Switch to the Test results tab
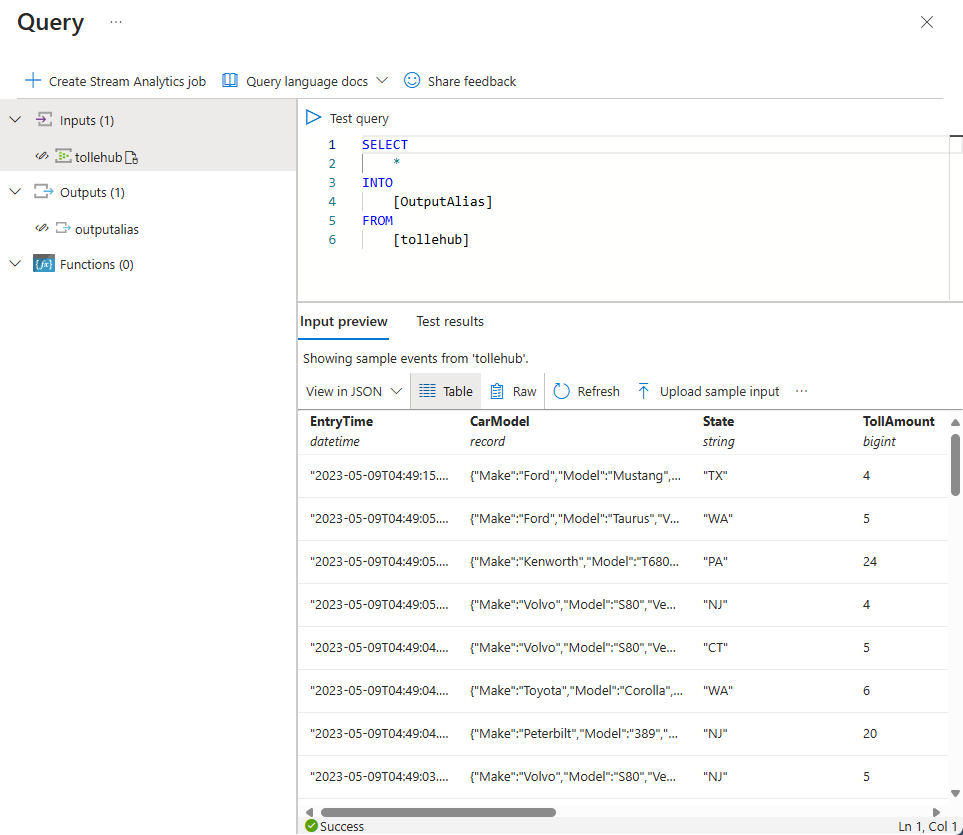This screenshot has height=835, width=963. tap(449, 321)
